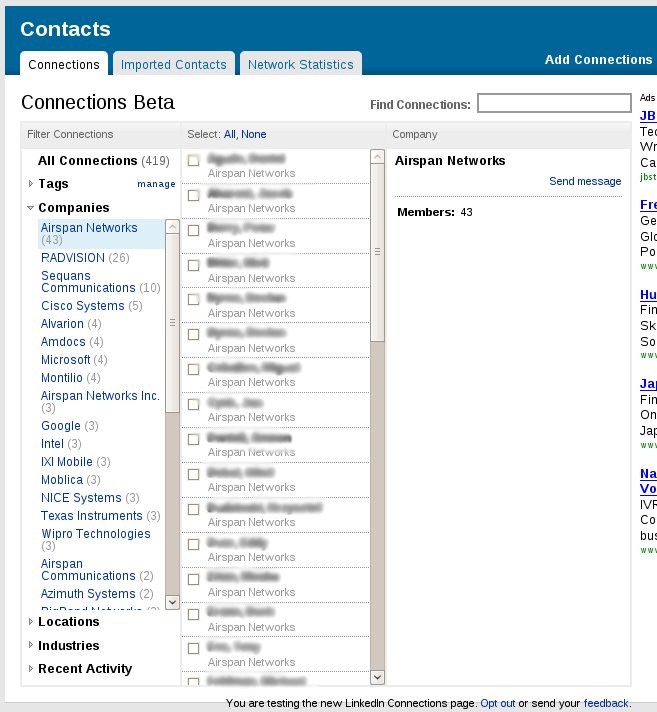The image size is (657, 712).
Task: Filter by RADVISION company
Action: click(x=85, y=257)
